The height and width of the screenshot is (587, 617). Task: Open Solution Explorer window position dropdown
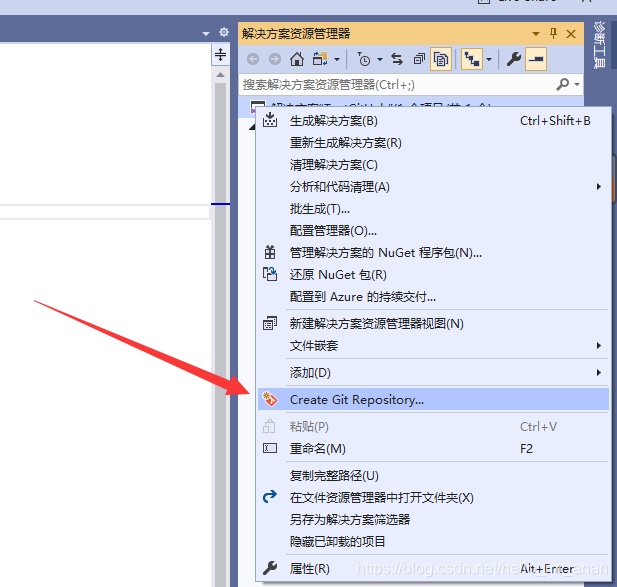point(536,34)
